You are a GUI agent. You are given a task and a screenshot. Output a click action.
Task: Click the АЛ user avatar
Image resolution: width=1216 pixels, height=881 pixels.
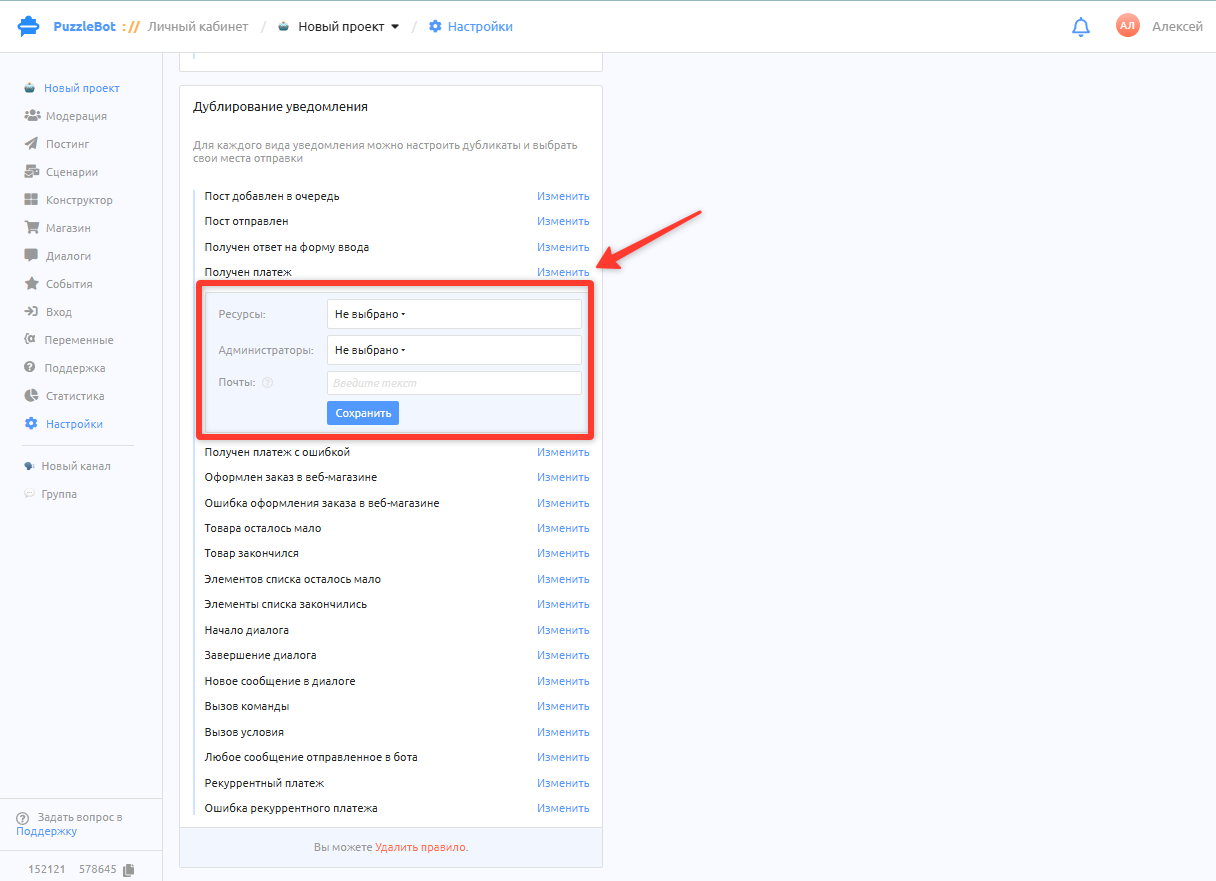1128,27
